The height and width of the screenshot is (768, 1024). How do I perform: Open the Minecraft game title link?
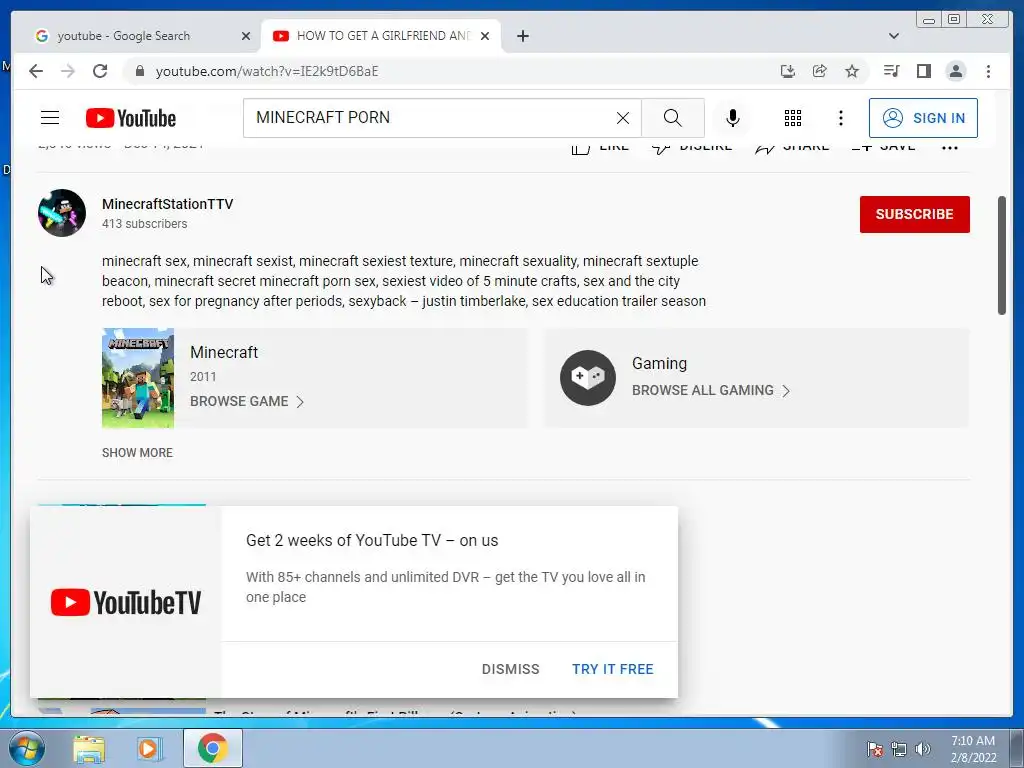click(224, 352)
